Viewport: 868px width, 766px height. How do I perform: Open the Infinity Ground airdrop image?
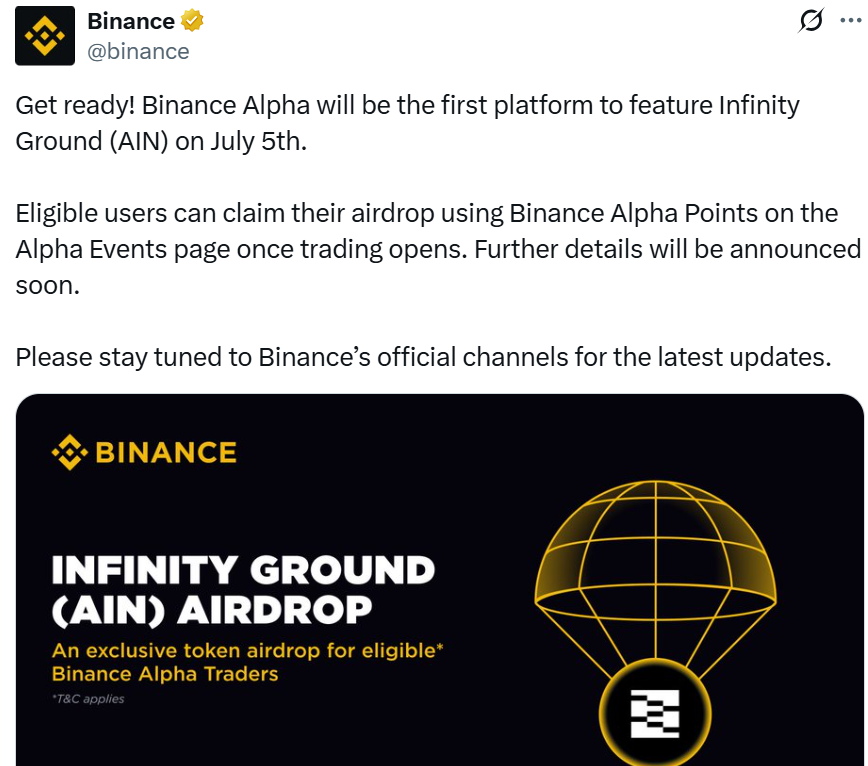[440, 580]
